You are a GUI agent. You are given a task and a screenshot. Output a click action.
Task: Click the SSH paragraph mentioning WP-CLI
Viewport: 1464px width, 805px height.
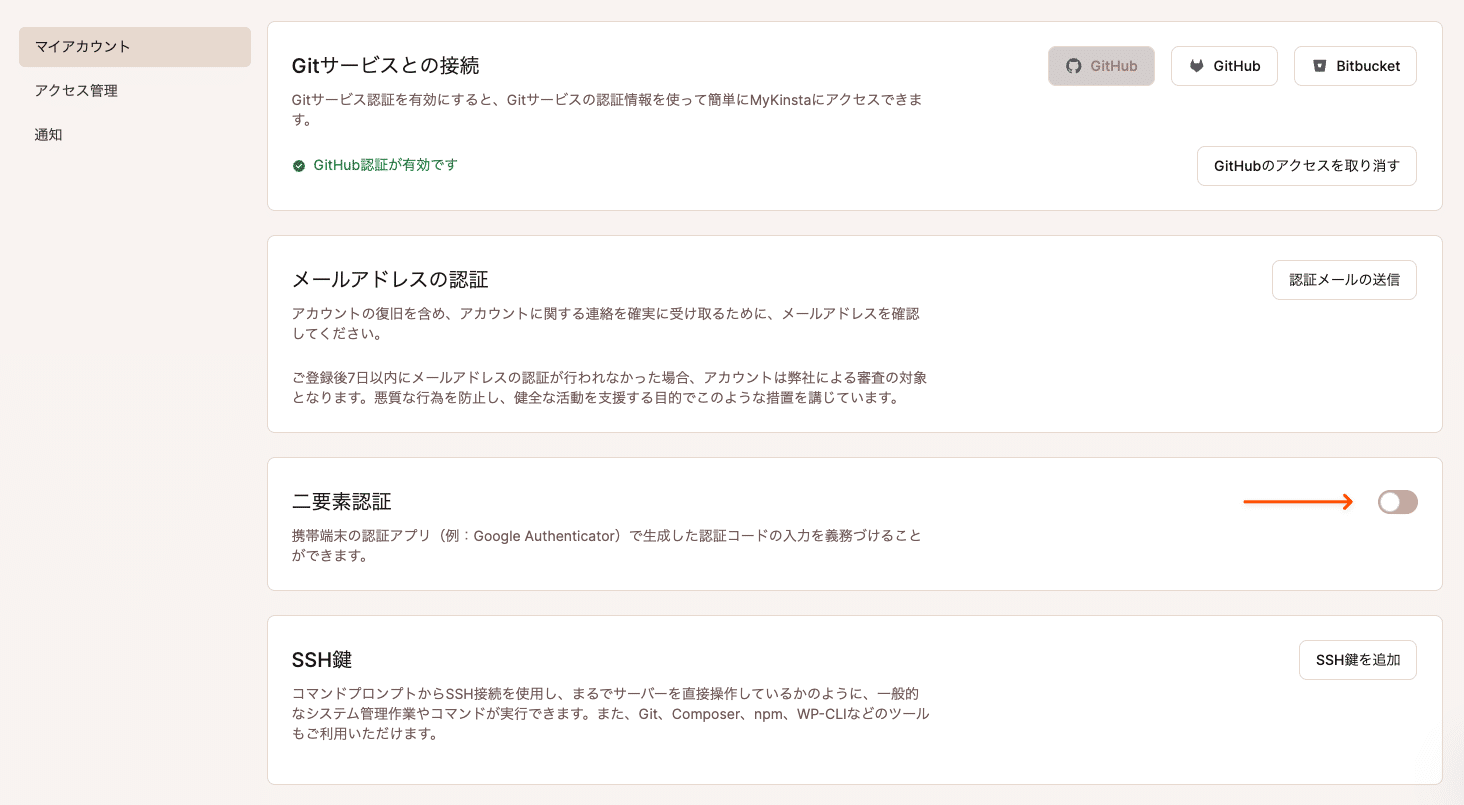coord(610,713)
